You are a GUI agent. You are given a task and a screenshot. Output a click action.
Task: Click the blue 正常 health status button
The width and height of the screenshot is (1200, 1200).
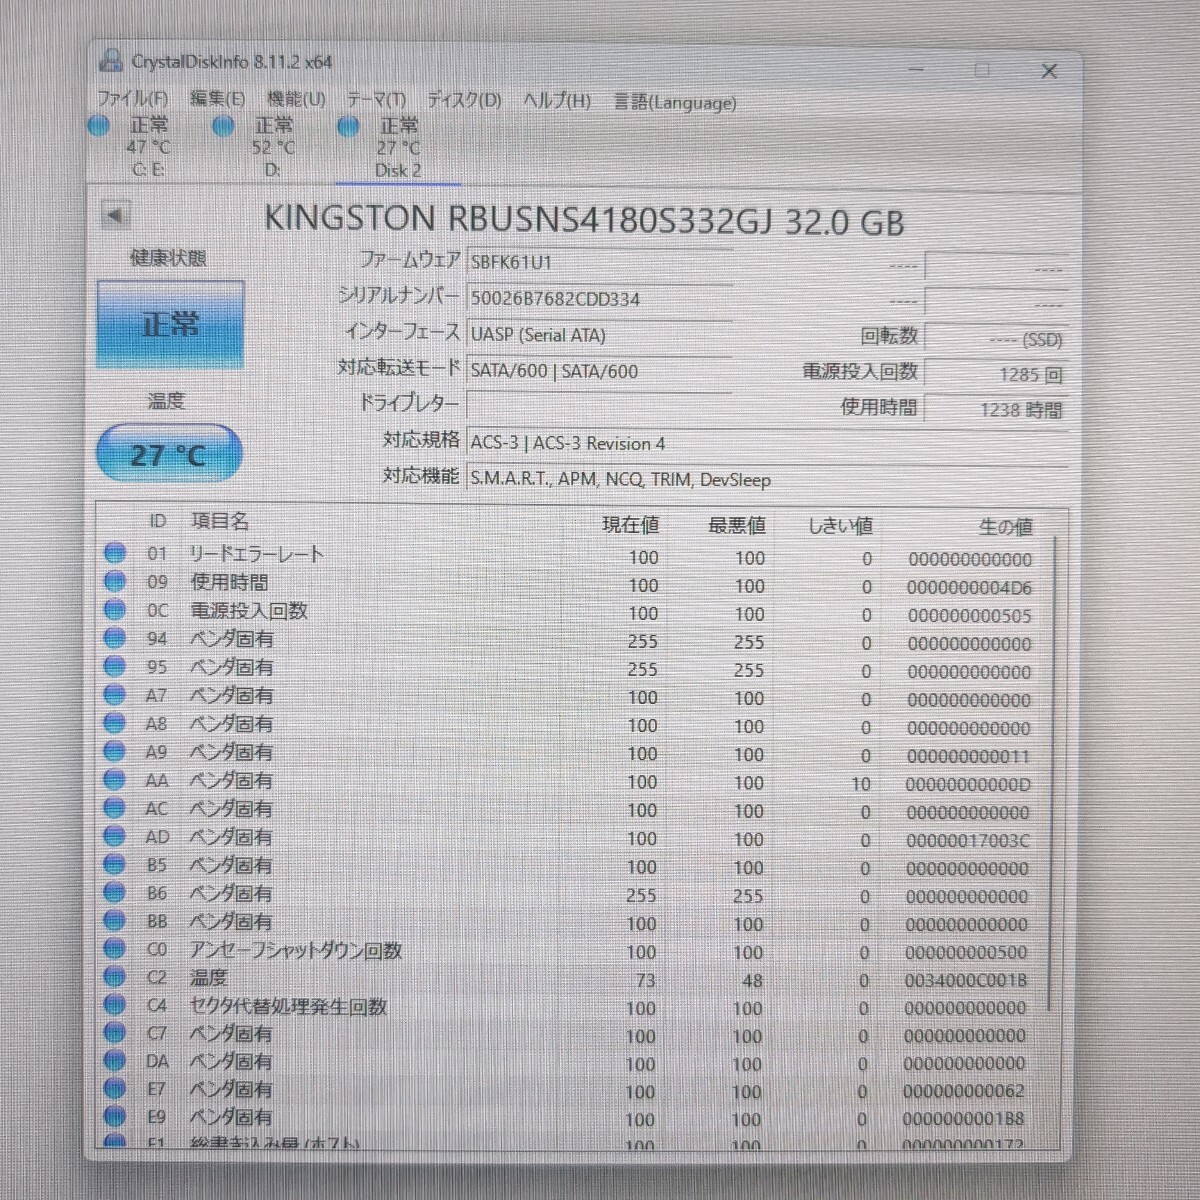click(x=170, y=325)
